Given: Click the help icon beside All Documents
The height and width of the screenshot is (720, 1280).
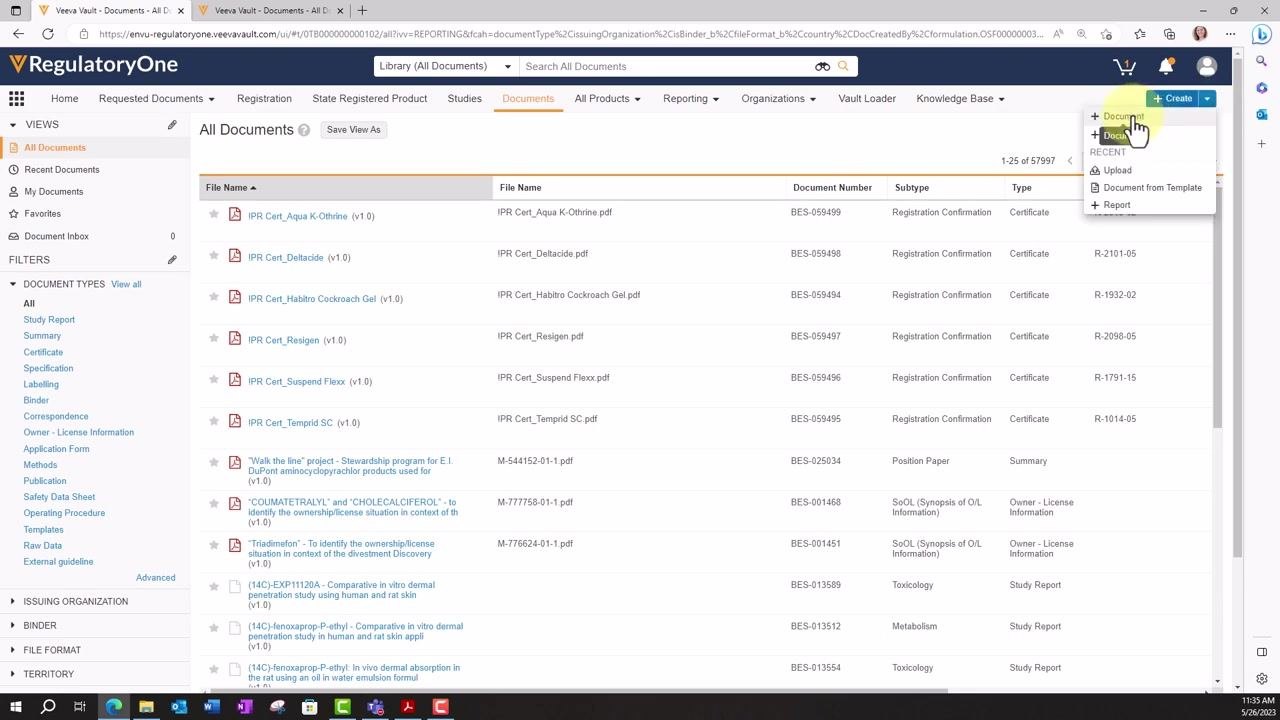Looking at the screenshot, I should click(x=304, y=130).
